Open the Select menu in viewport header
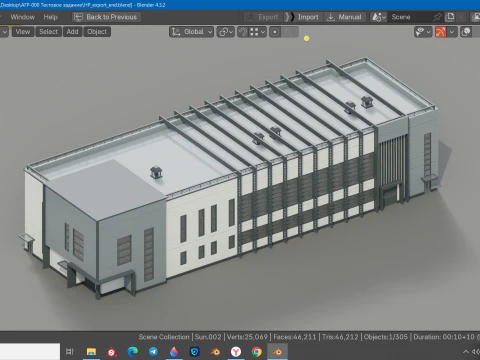The height and width of the screenshot is (360, 480). pyautogui.click(x=49, y=32)
